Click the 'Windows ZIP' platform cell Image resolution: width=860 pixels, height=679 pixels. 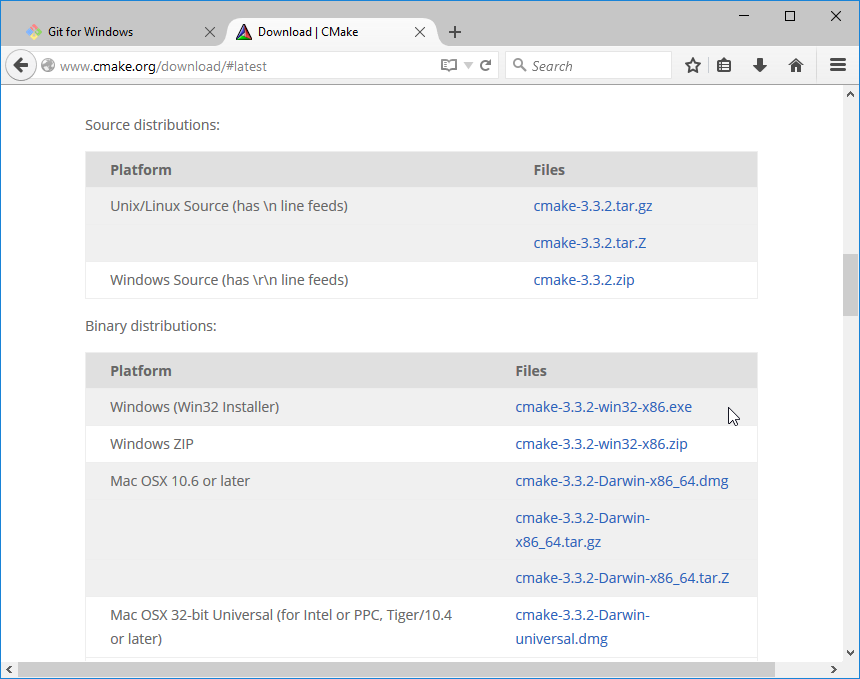(152, 444)
